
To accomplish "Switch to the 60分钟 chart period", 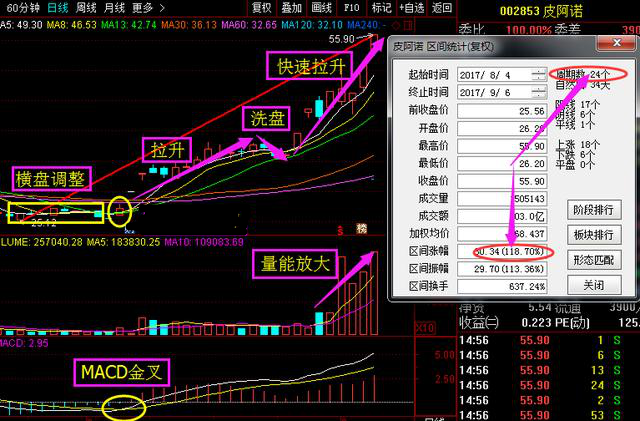I will click(21, 7).
